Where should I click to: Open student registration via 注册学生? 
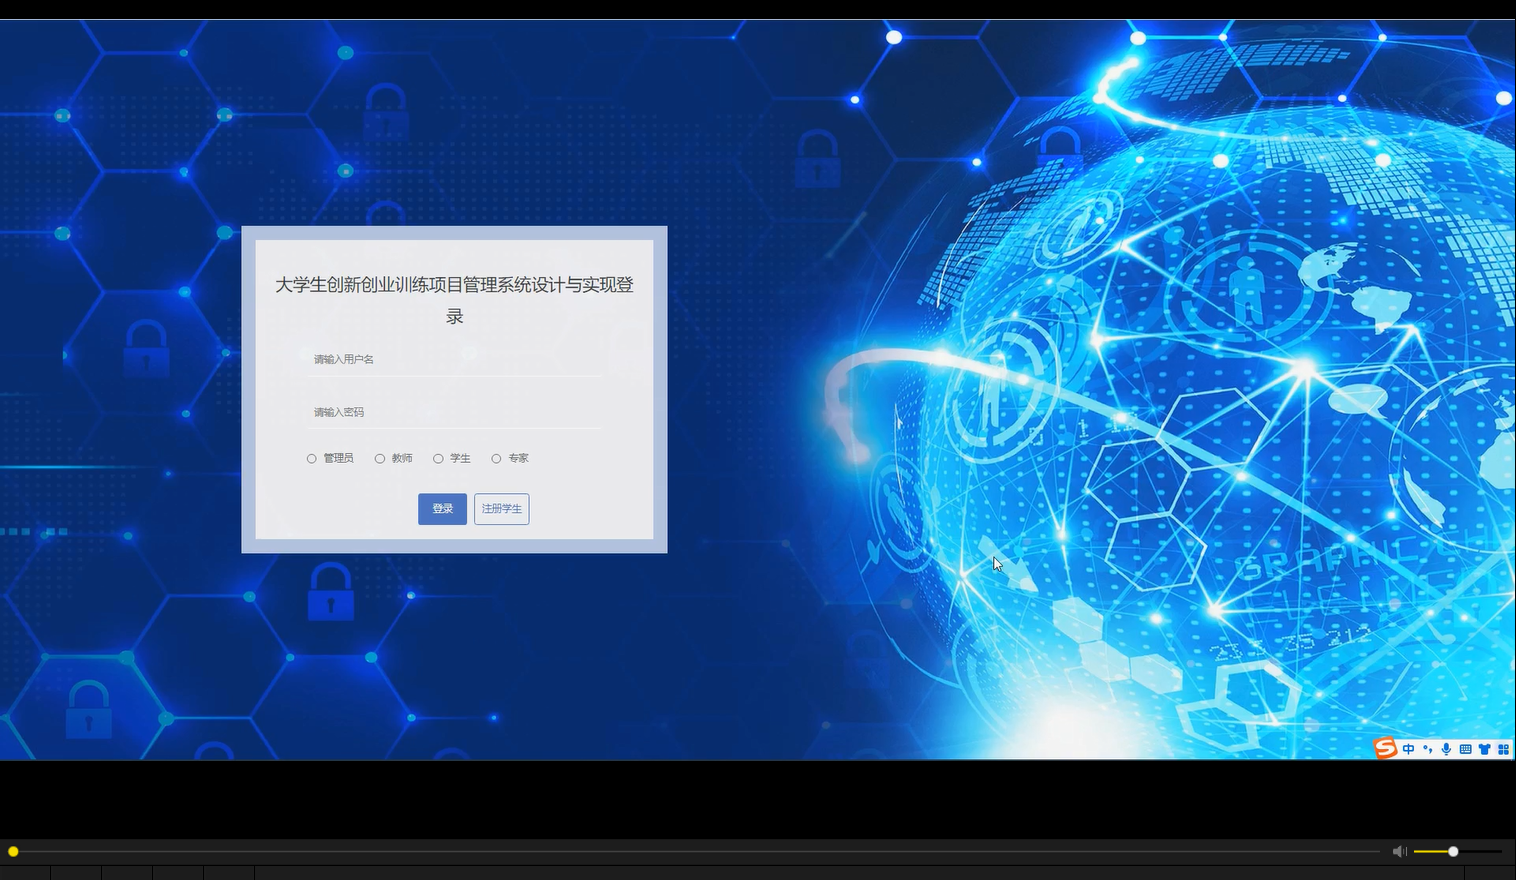(501, 509)
